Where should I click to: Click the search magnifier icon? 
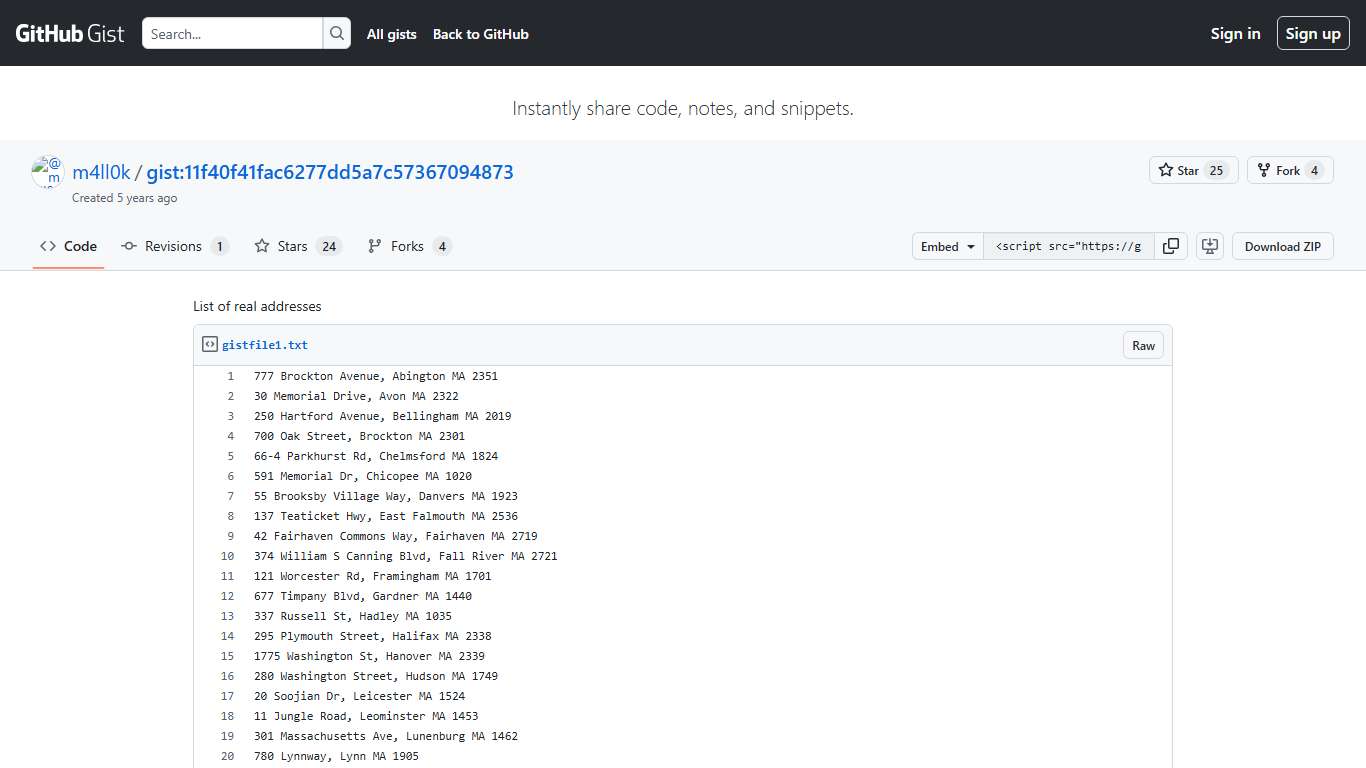coord(337,33)
